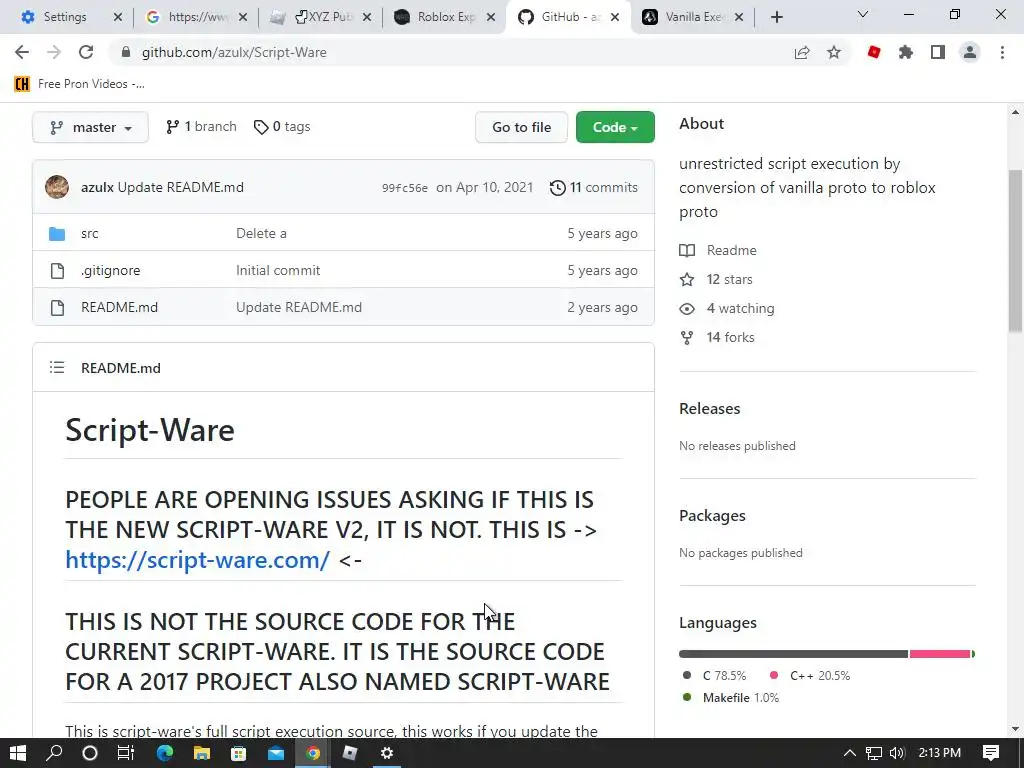
Task: View the 0 tags link
Action: 282,127
